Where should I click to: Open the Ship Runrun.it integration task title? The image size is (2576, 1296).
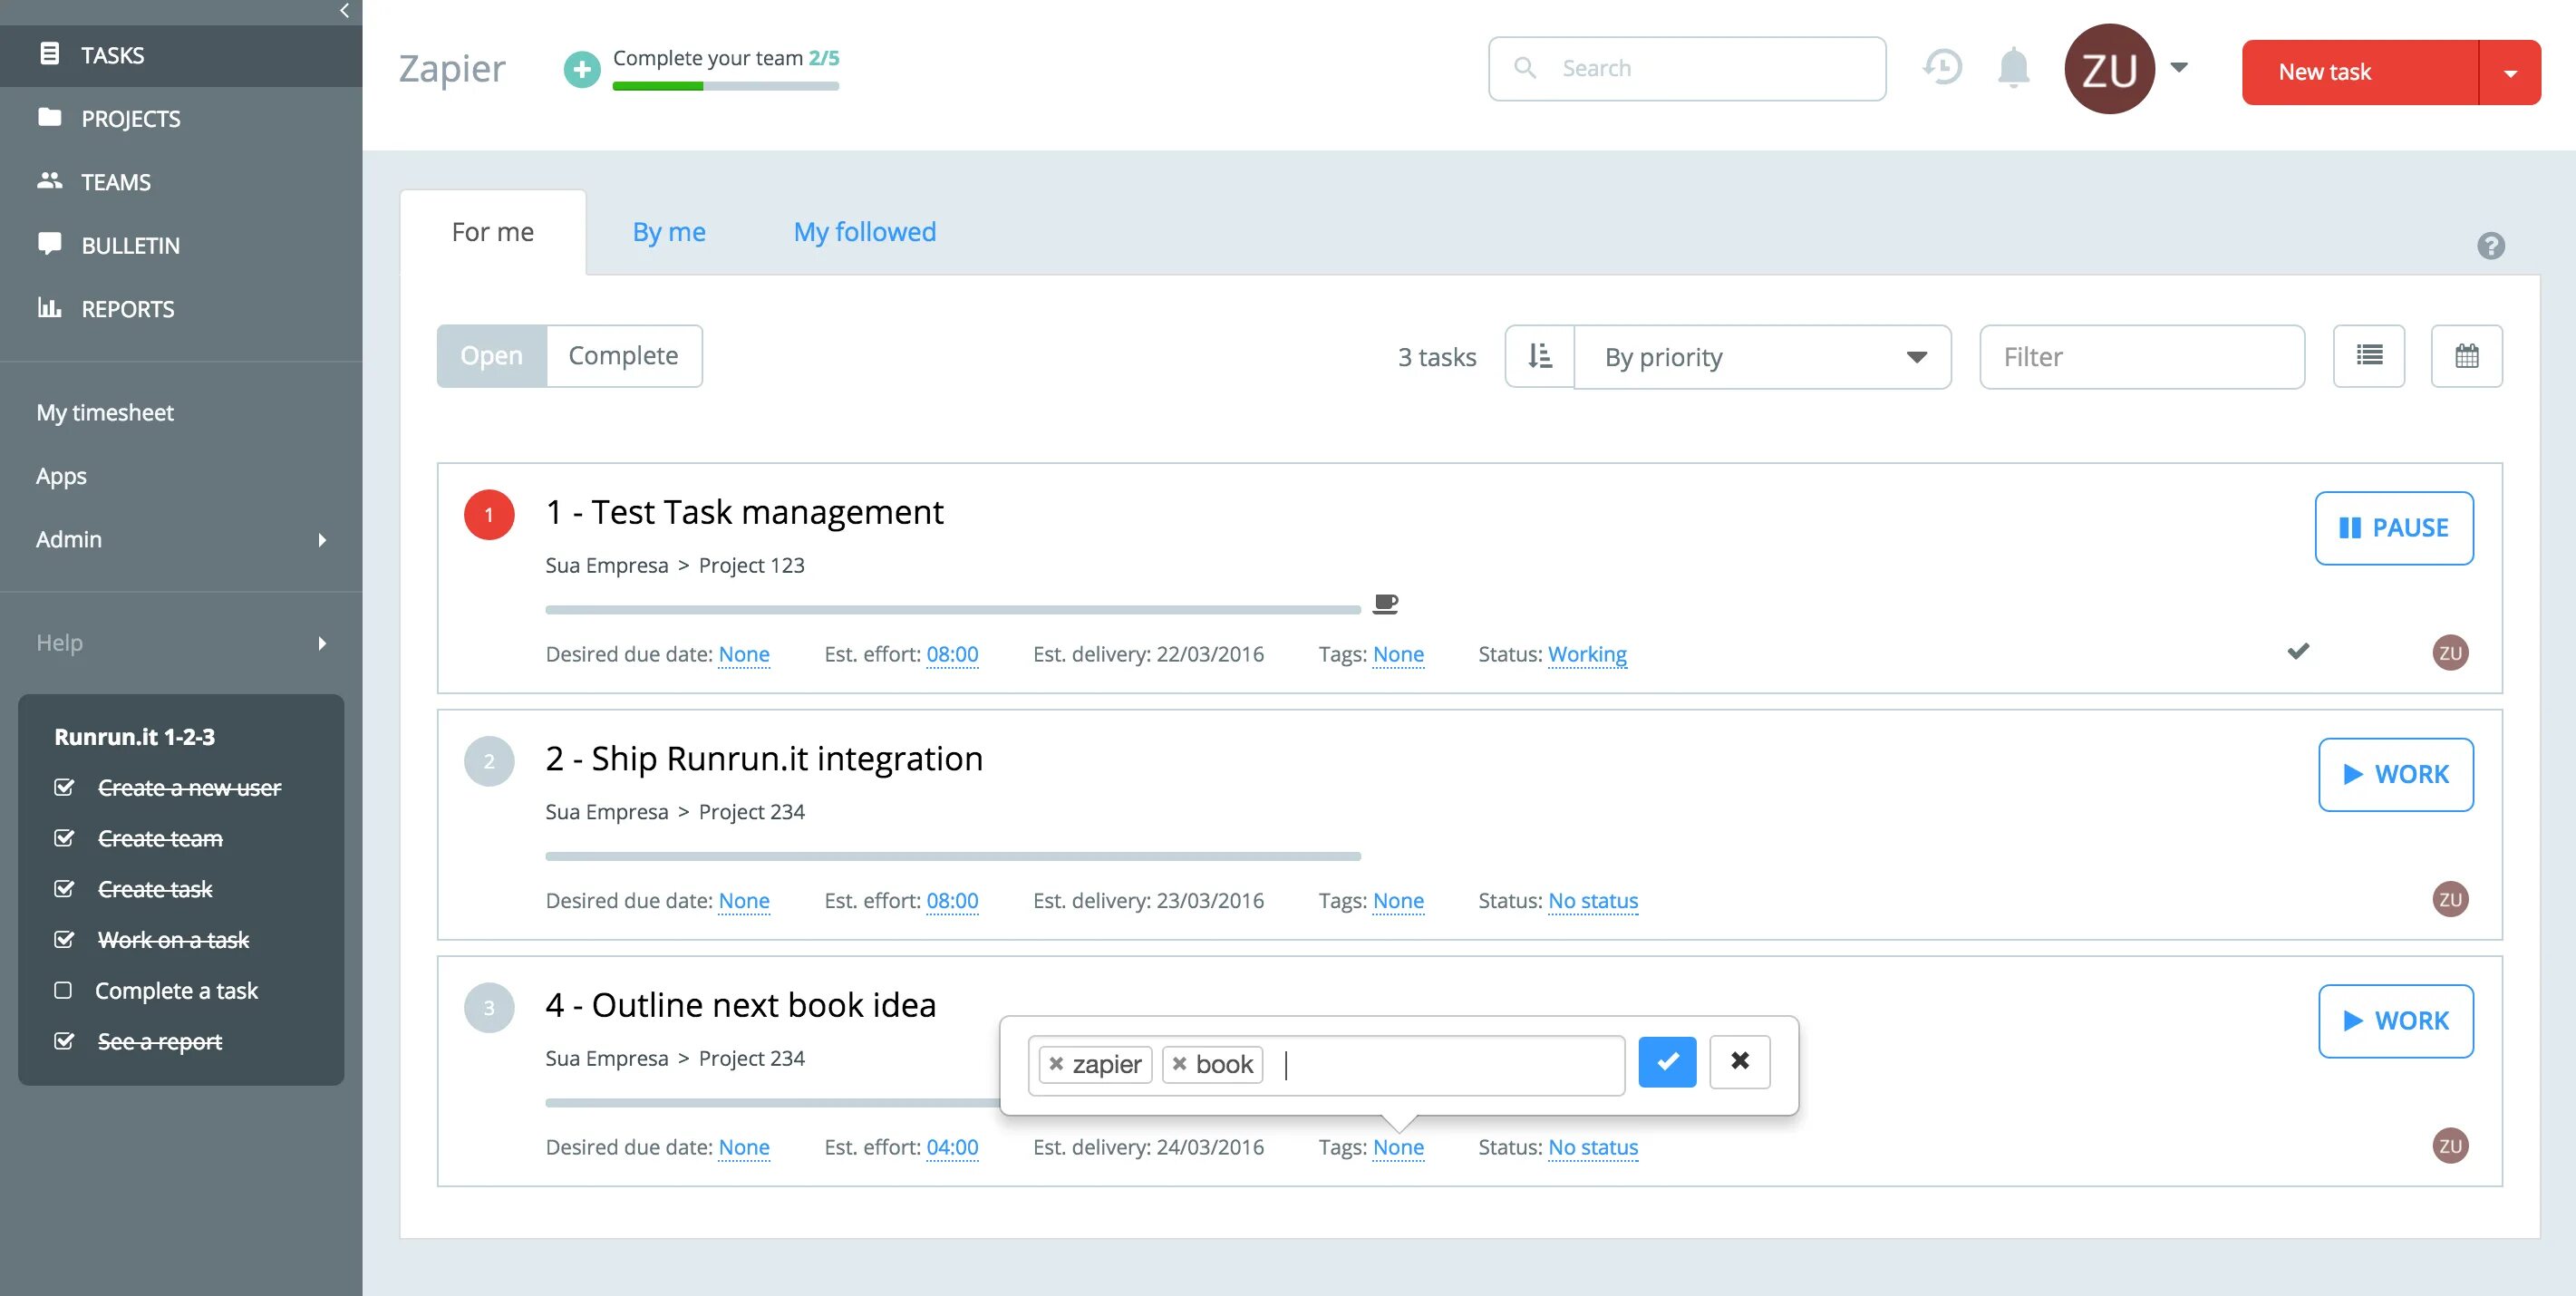click(x=764, y=758)
